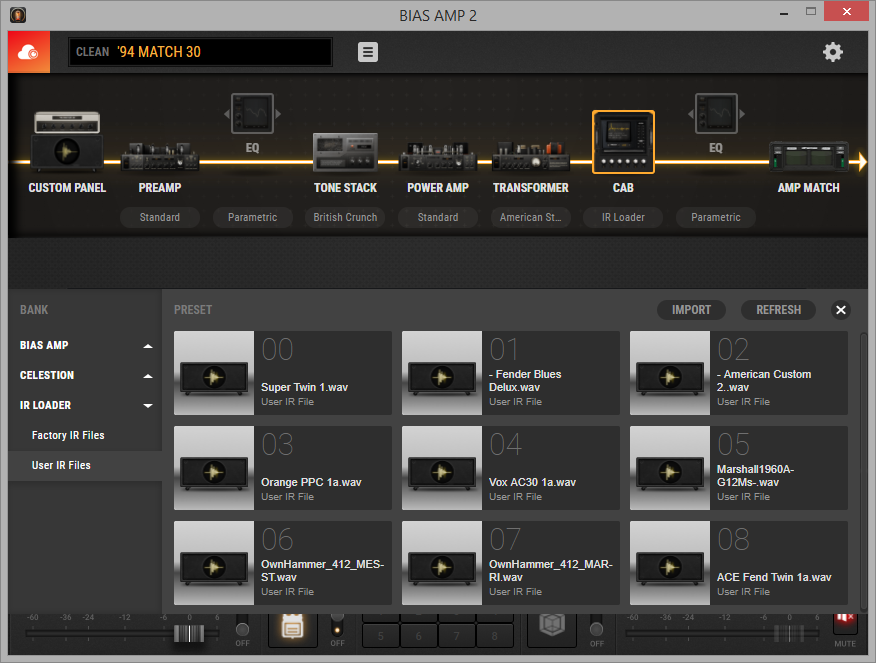Collapse the BIAS AMP bank arrow

[x=148, y=346]
